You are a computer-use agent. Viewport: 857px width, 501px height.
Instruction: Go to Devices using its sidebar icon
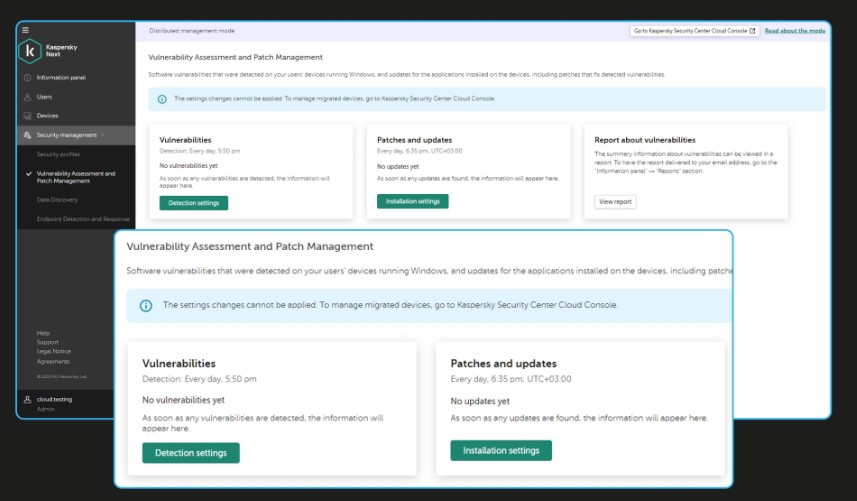(x=27, y=116)
